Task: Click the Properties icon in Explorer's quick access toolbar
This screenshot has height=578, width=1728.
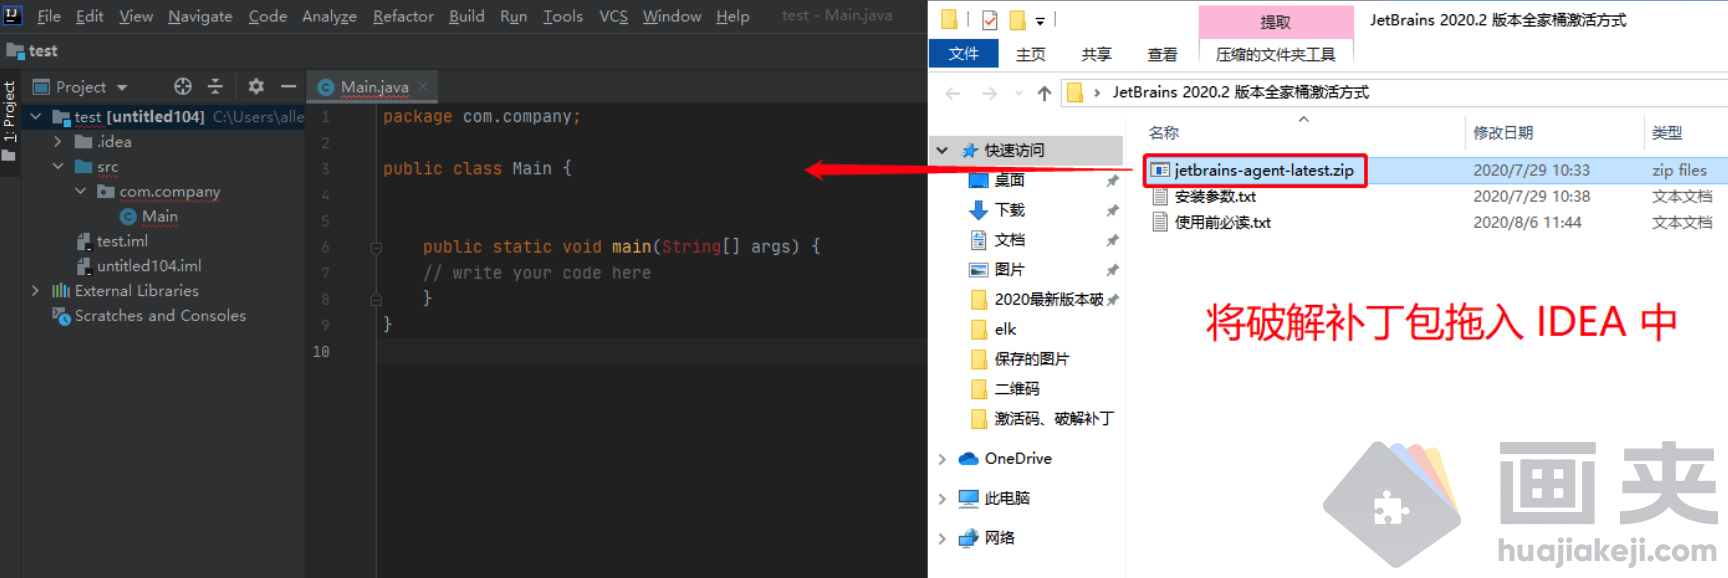Action: coord(990,19)
